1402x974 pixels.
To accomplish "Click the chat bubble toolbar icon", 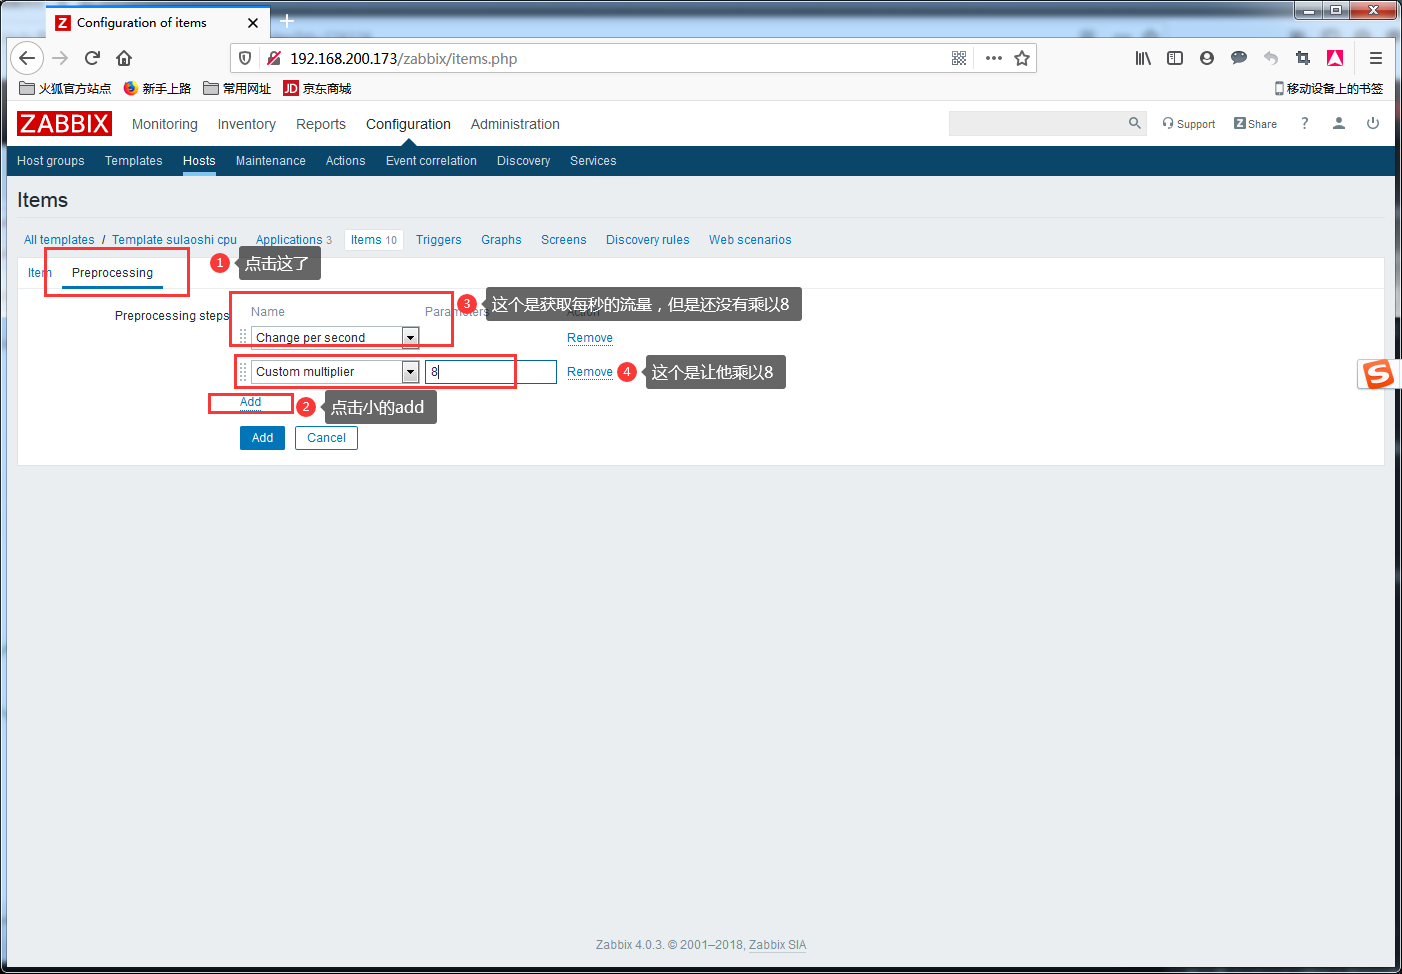I will click(x=1239, y=58).
